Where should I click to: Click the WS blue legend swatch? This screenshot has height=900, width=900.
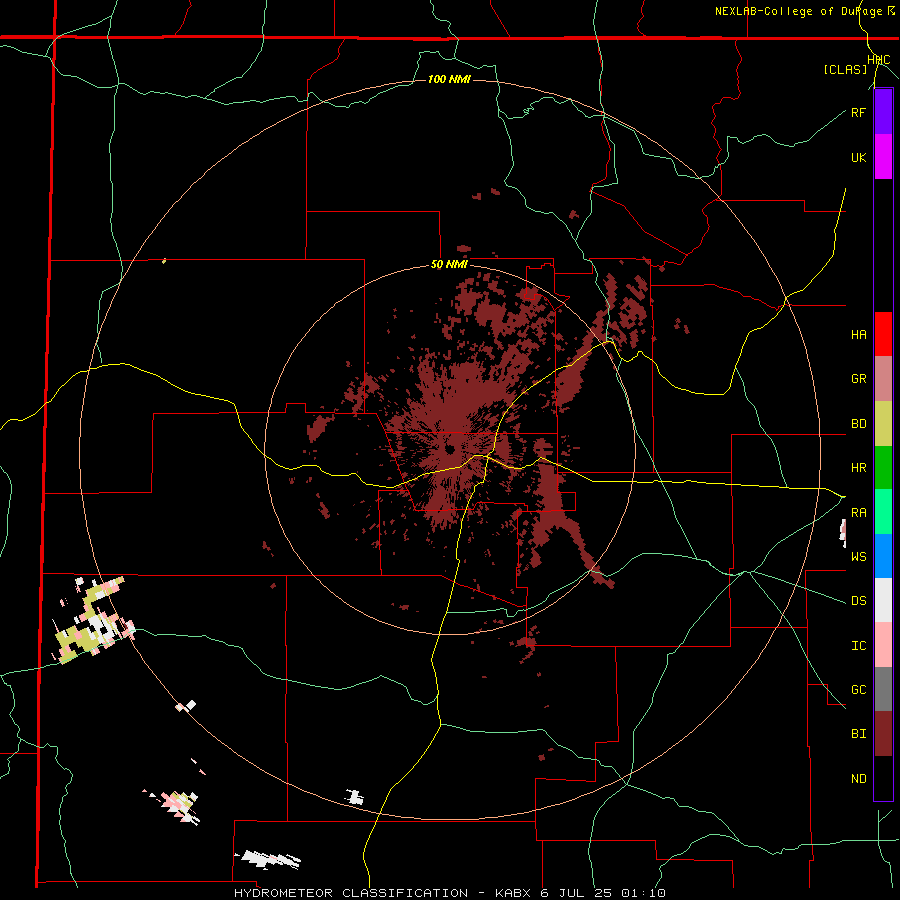click(x=883, y=556)
